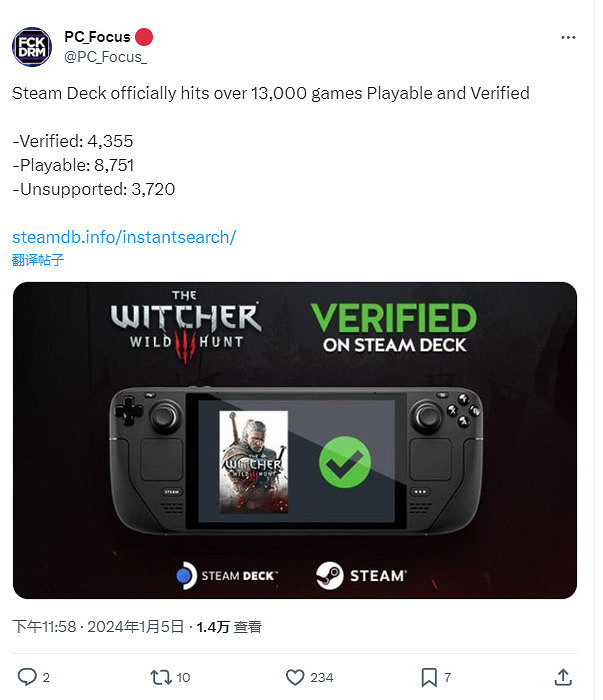The image size is (603, 700).
Task: Click the Witcher Wild Hunt title logo
Action: tap(185, 323)
